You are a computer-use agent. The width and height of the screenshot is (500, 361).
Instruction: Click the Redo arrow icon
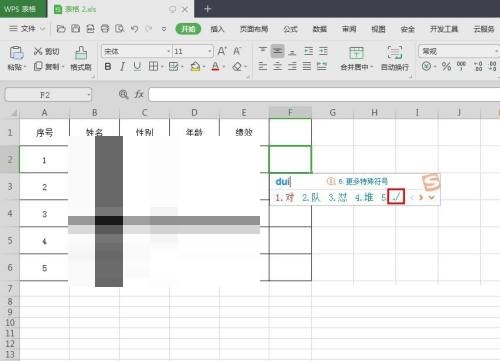coord(149,29)
